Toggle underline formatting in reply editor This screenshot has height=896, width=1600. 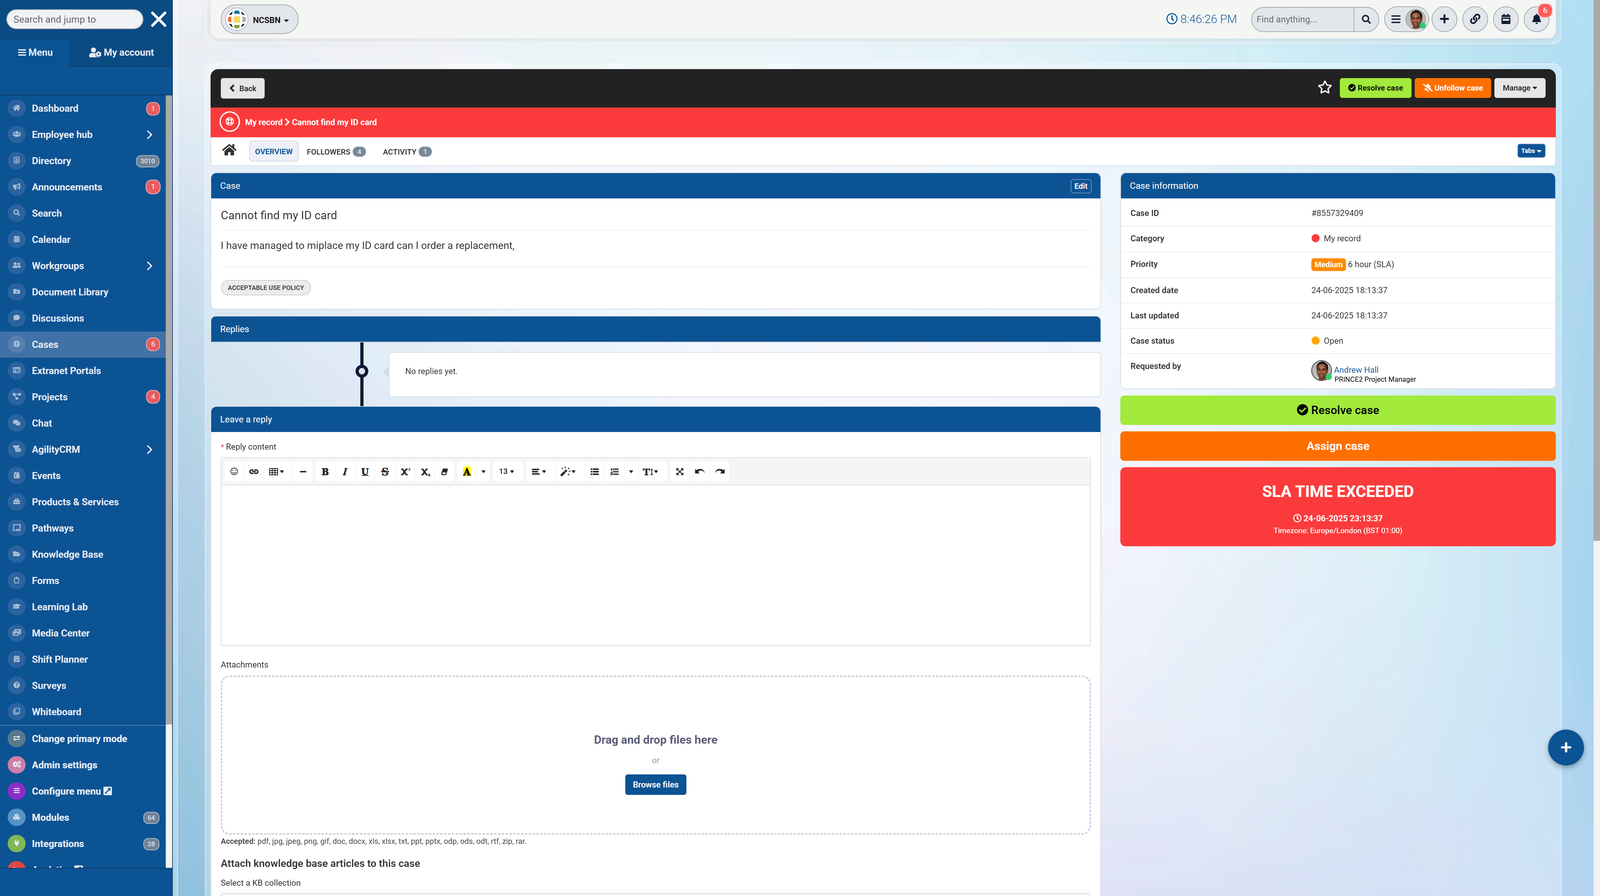[x=365, y=472]
